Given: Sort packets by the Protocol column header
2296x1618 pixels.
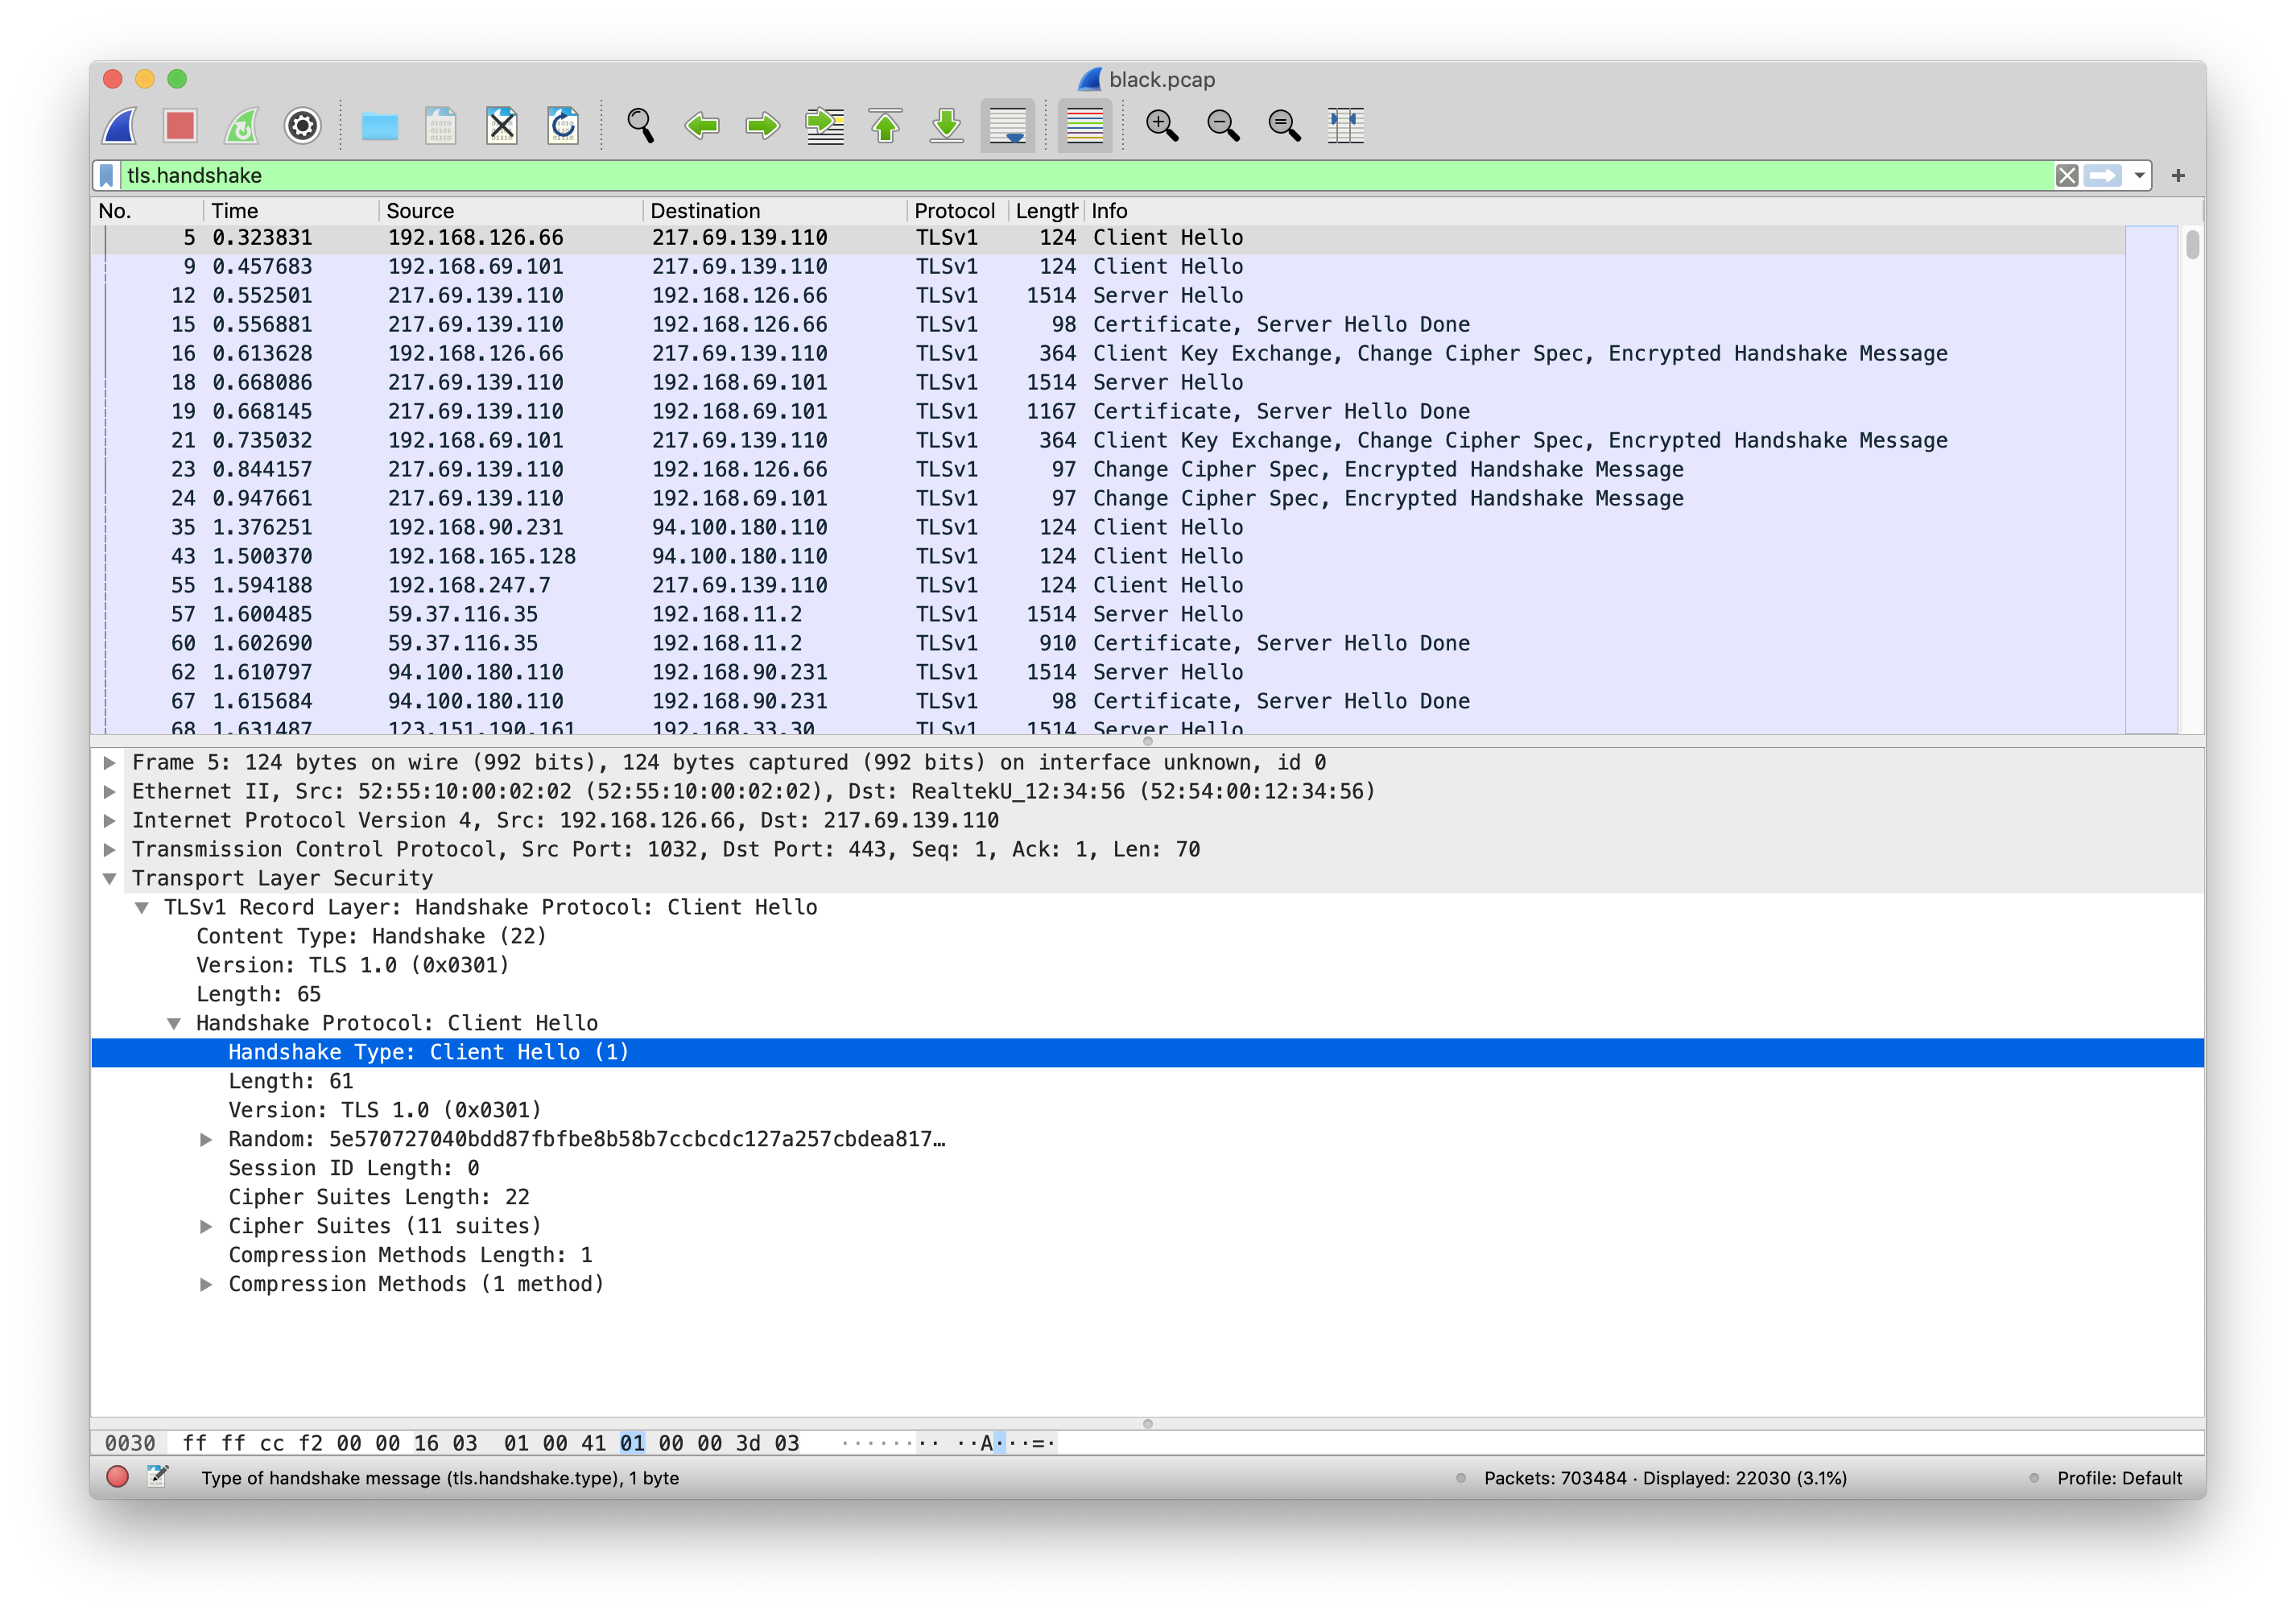Looking at the screenshot, I should 953,211.
